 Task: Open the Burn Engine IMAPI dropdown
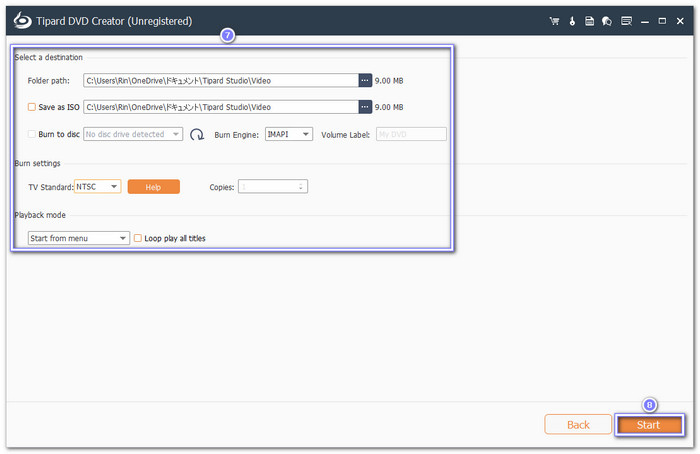coord(289,134)
